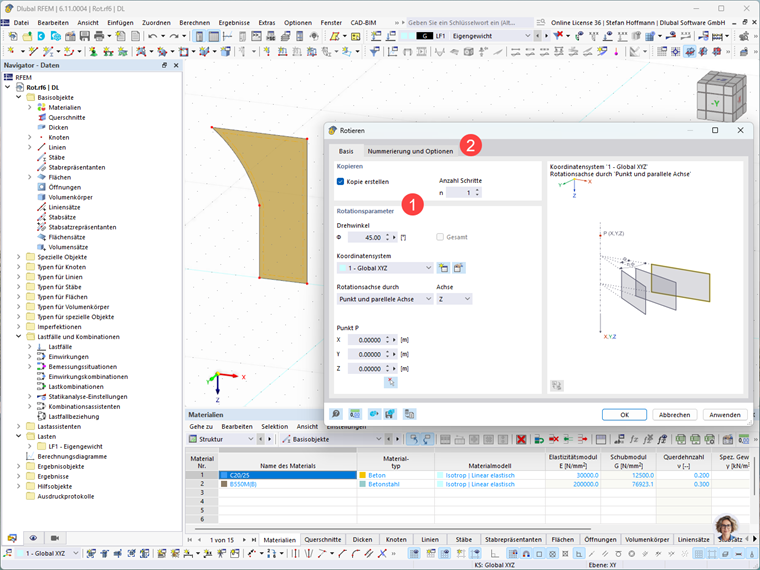Click the red X filter icon in main toolbar
Image resolution: width=760 pixels, height=570 pixels.
558,35
